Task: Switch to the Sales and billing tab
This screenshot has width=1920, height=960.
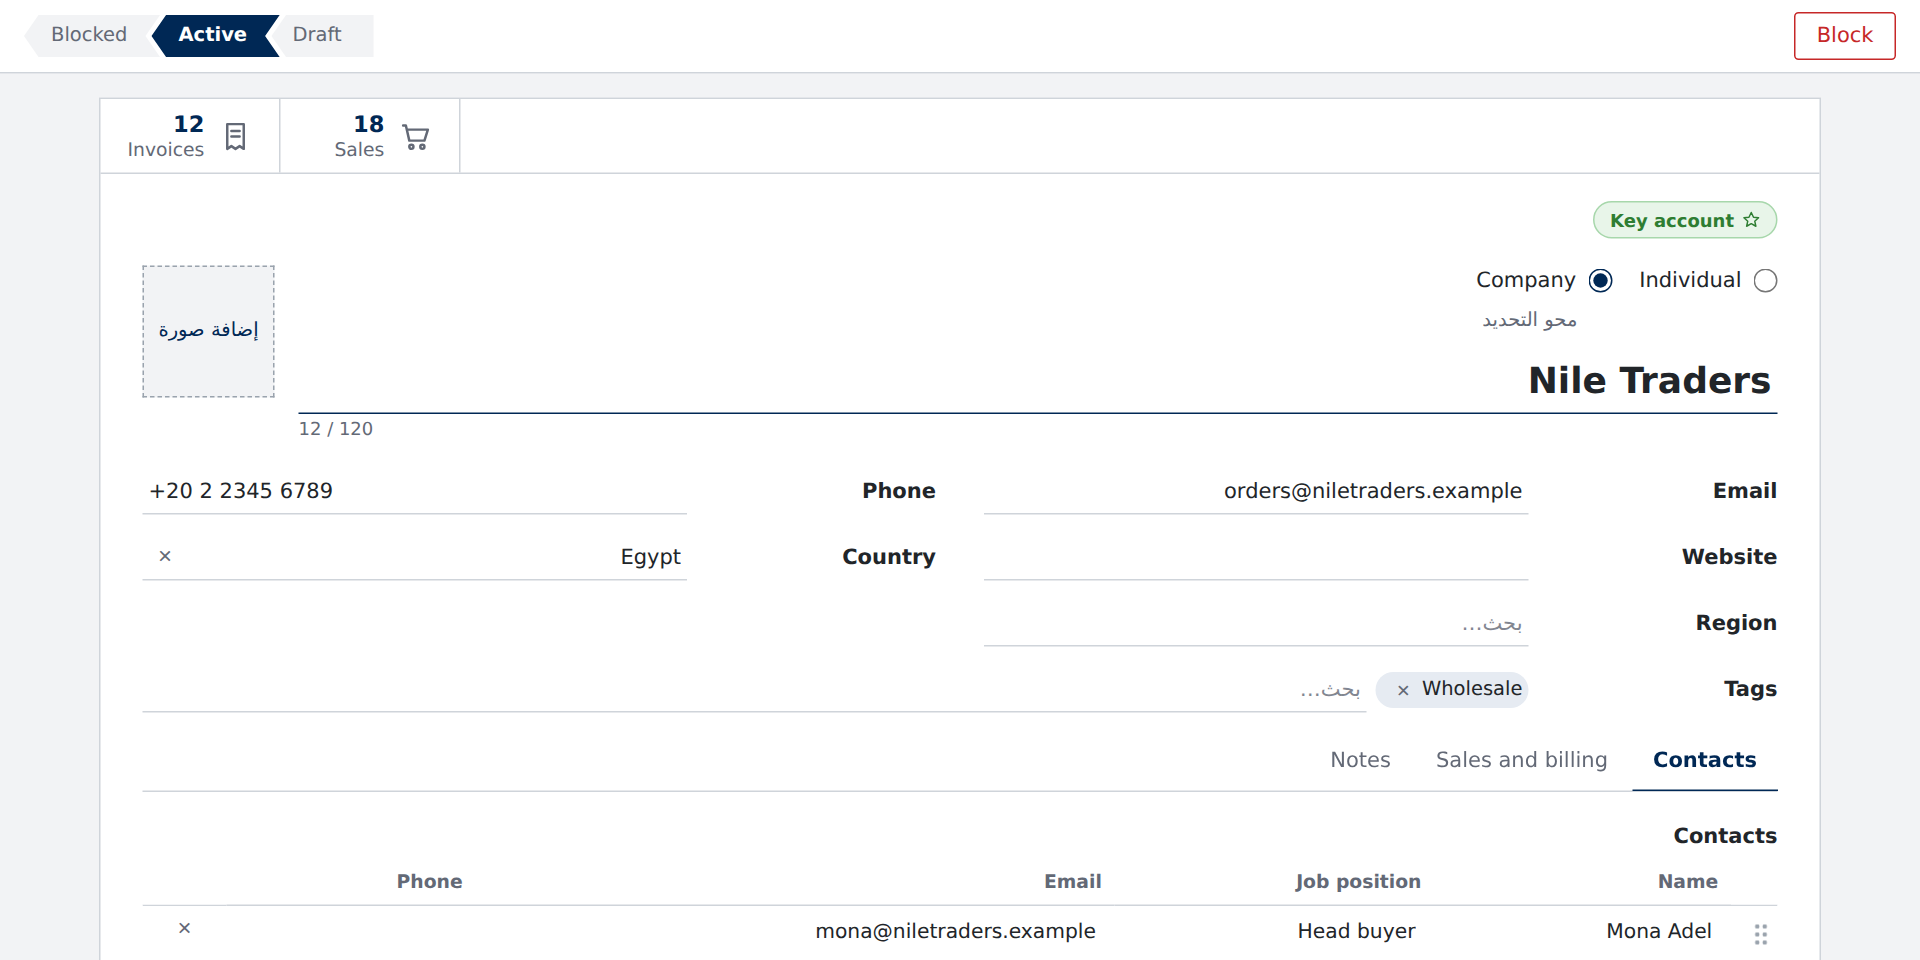Action: (1522, 760)
